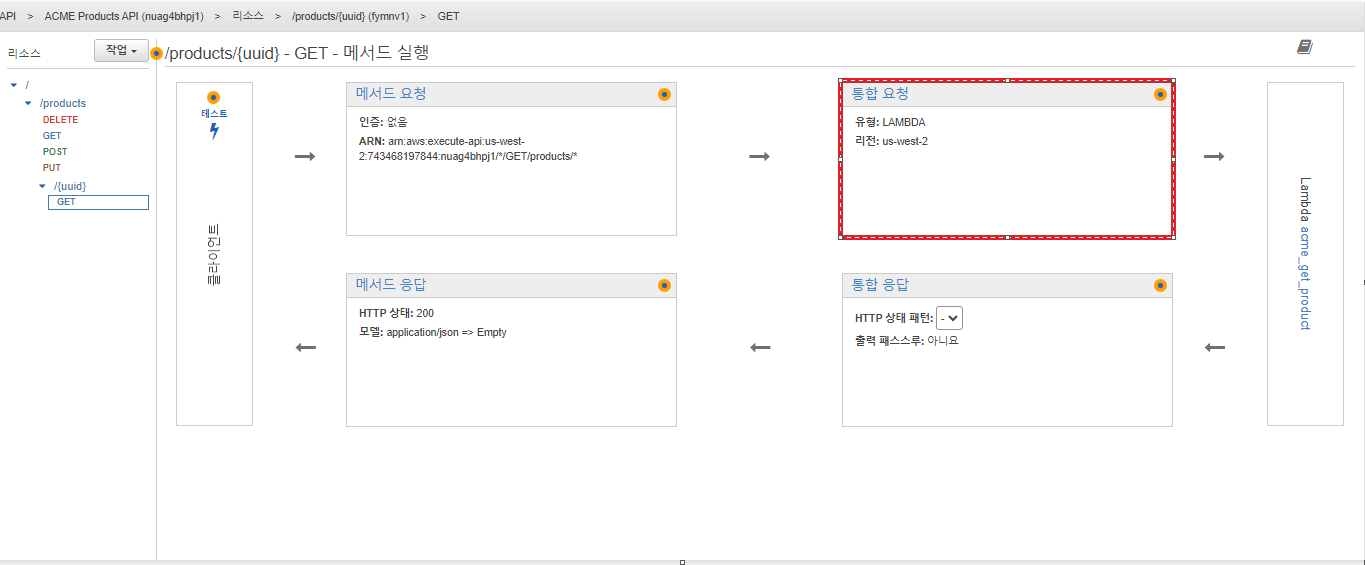1365x565 pixels.
Task: Click the 출력 패스스루: 아니요 text
Action: (907, 341)
